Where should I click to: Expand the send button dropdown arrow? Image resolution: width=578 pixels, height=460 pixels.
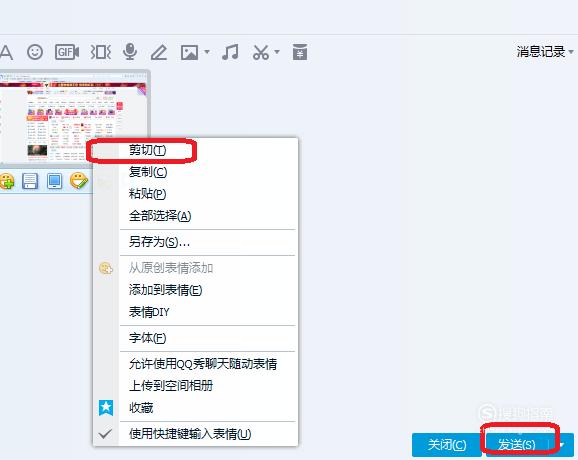[x=561, y=445]
